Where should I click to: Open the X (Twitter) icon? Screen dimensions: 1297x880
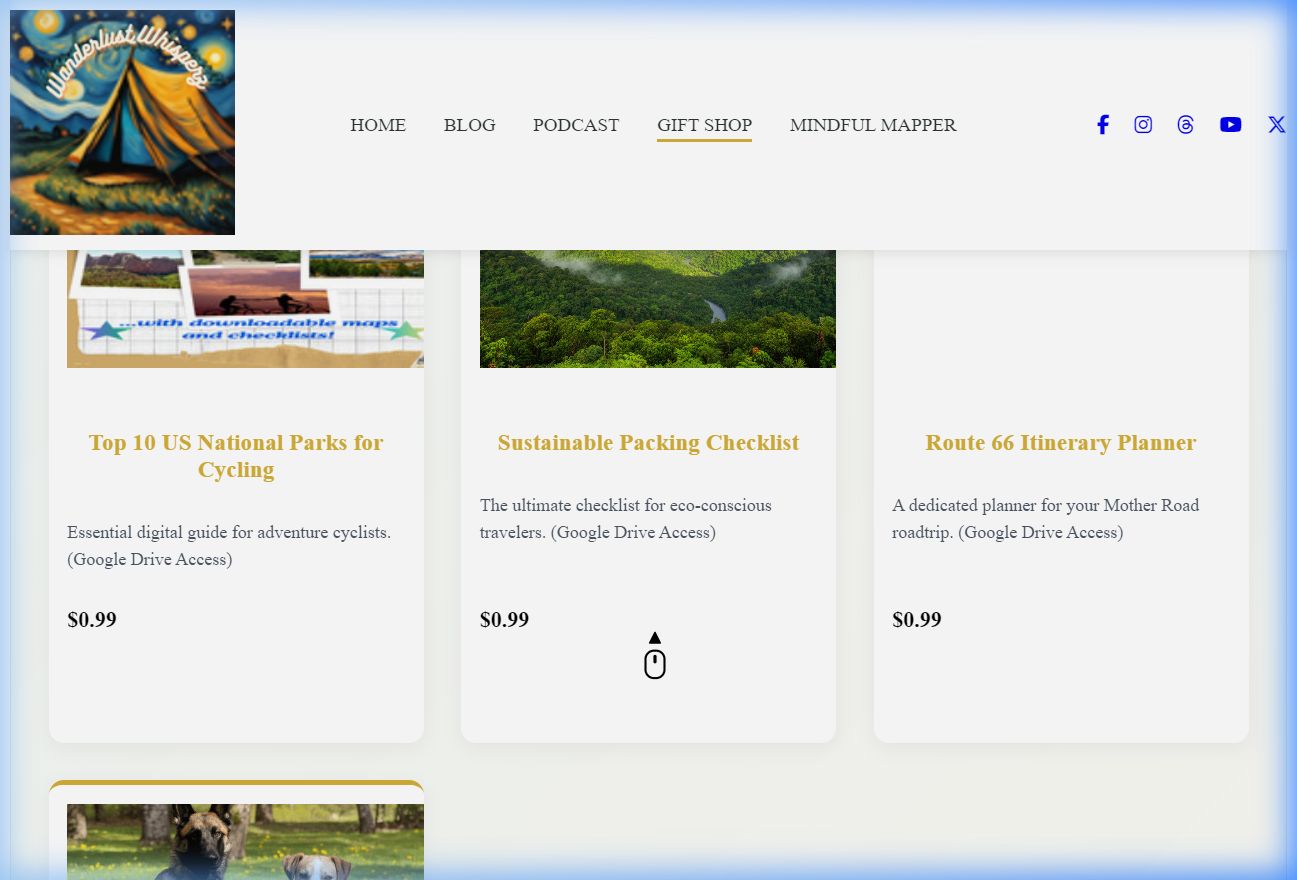click(1276, 125)
